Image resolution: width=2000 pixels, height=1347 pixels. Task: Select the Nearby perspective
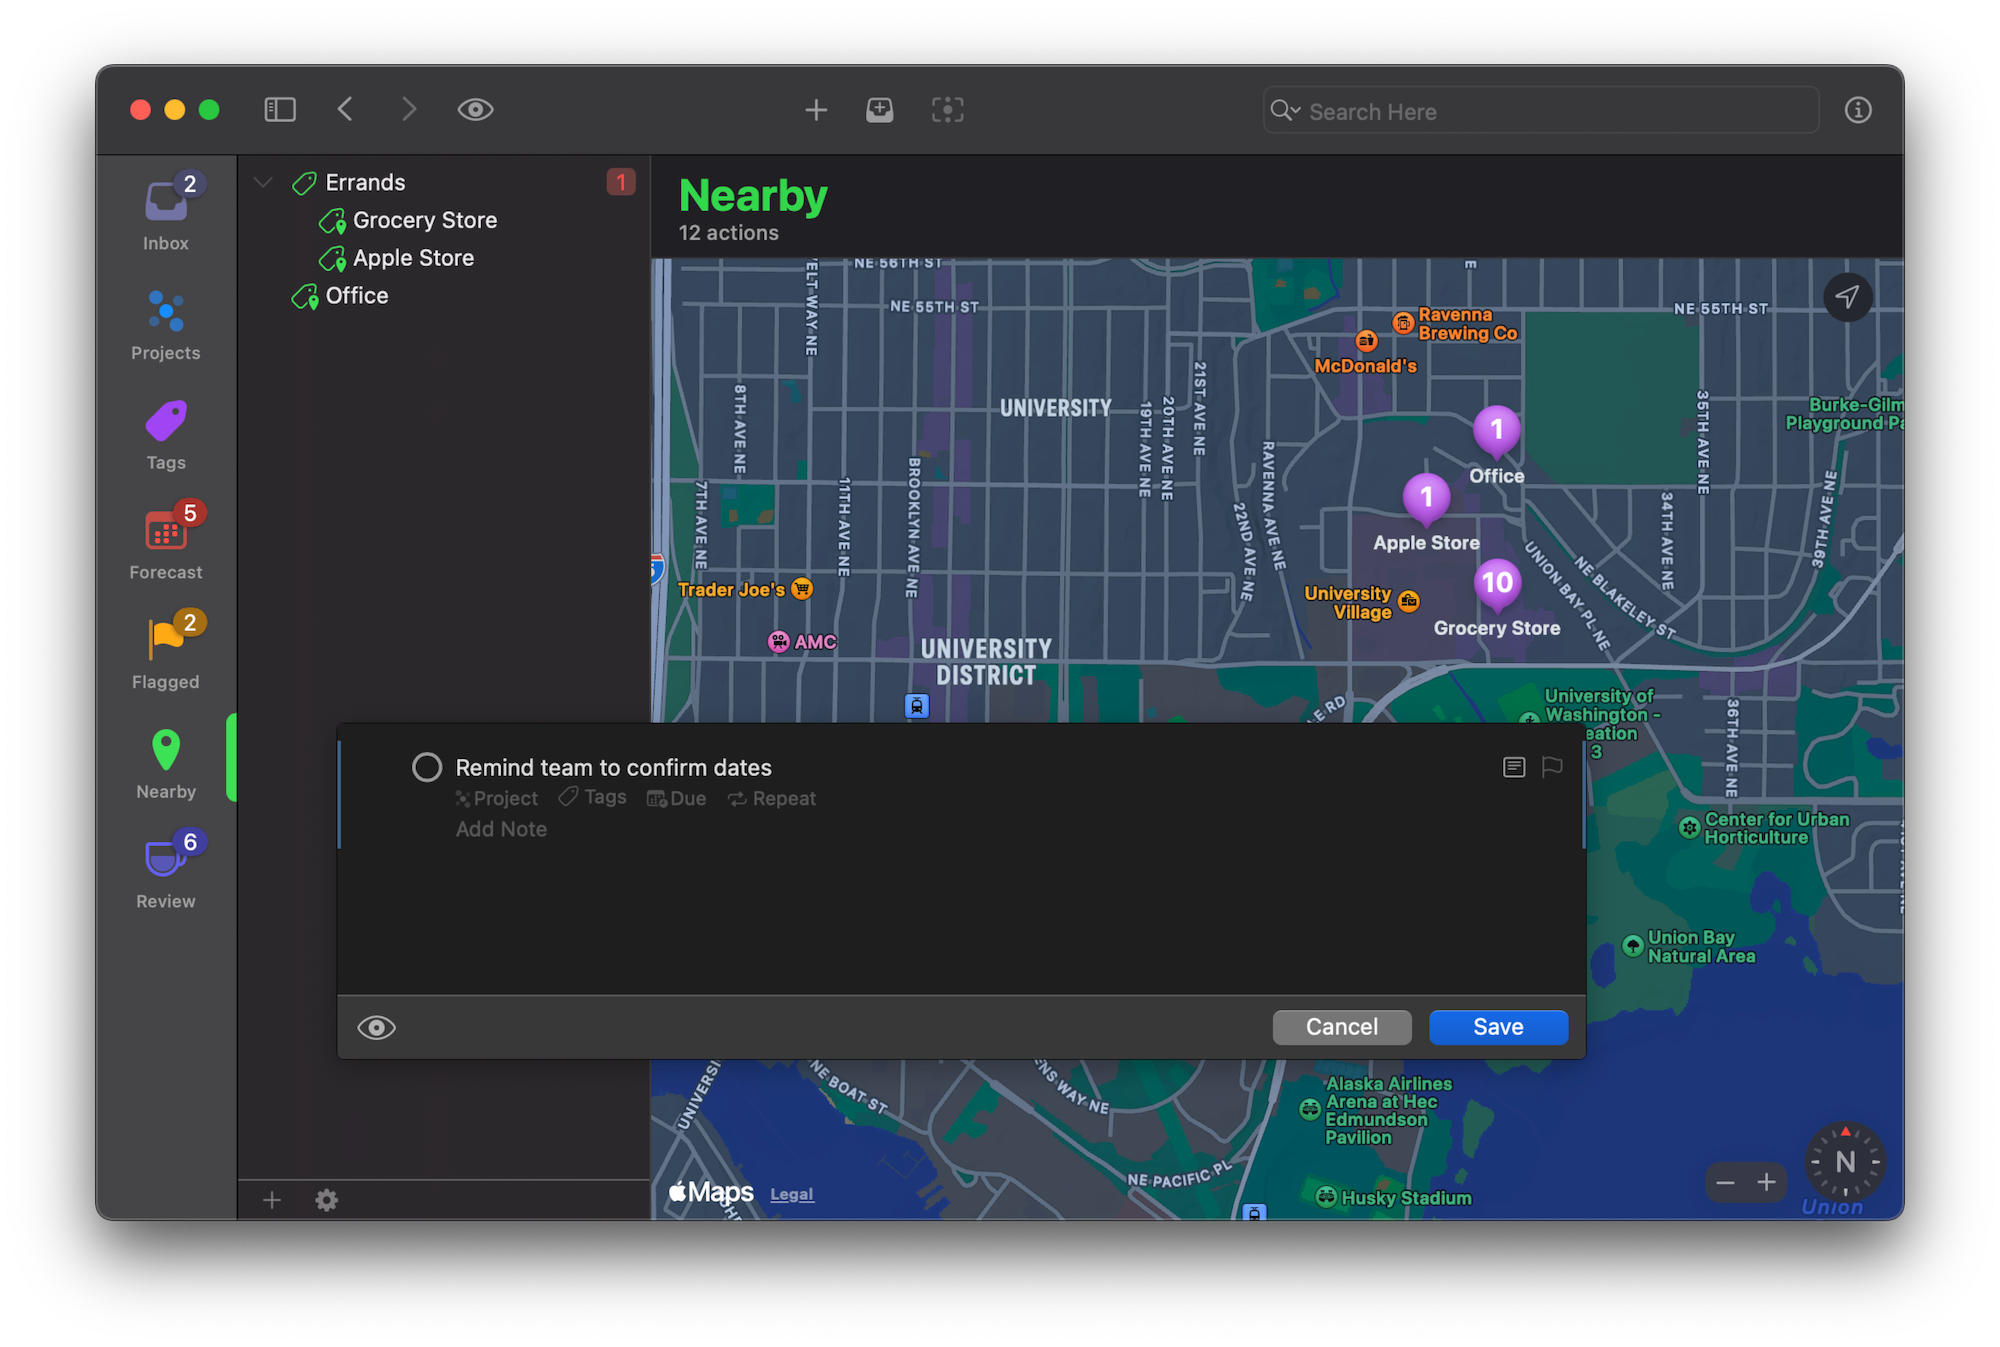166,763
